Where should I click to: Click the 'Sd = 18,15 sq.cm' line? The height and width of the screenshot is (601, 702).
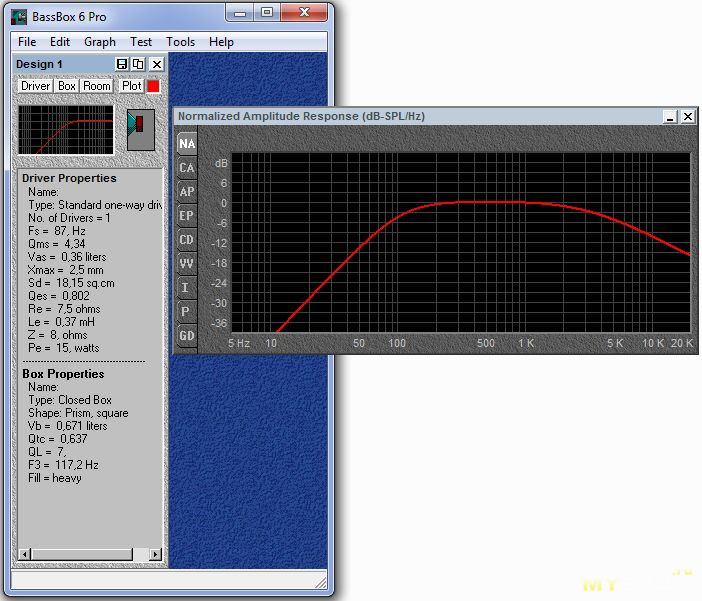pyautogui.click(x=71, y=283)
